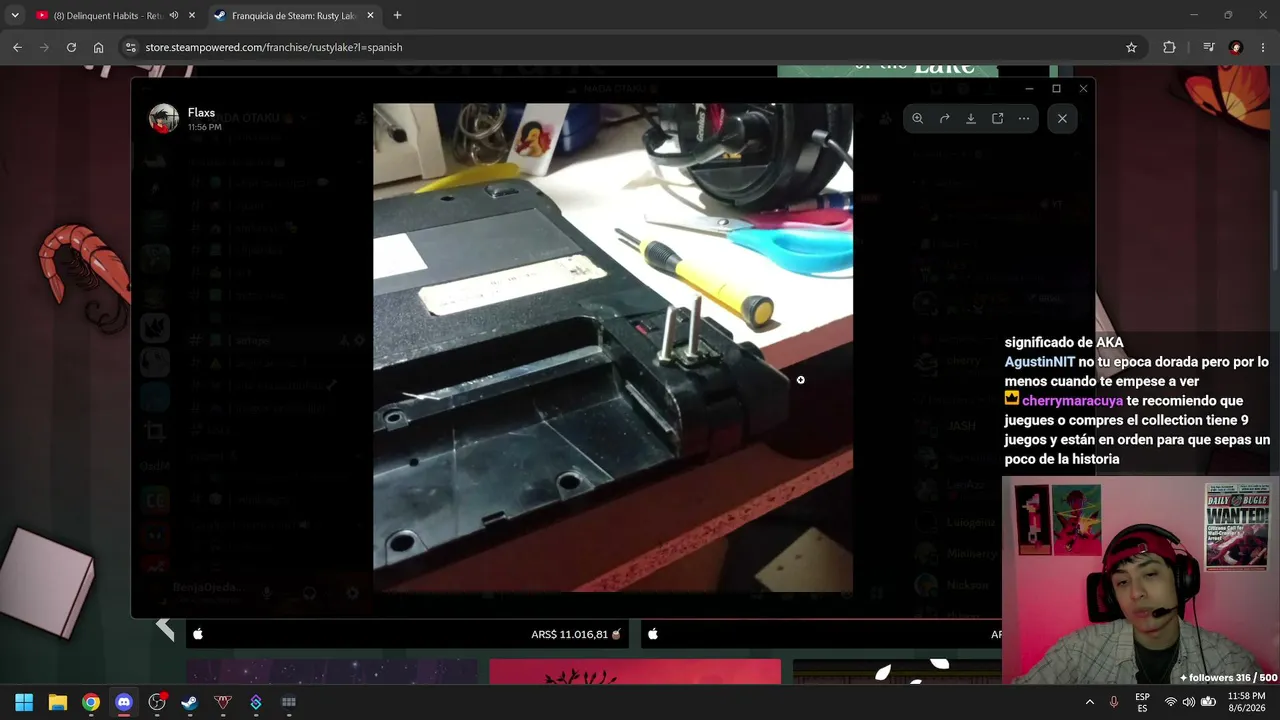
Task: Change the ESP ES input language
Action: pos(1142,702)
